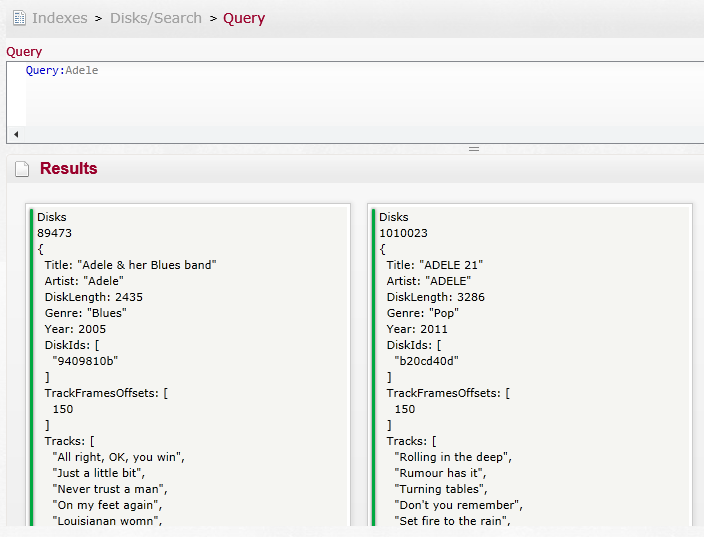Click the "All right, OK, you win" track
Image resolution: width=704 pixels, height=537 pixels.
(119, 457)
